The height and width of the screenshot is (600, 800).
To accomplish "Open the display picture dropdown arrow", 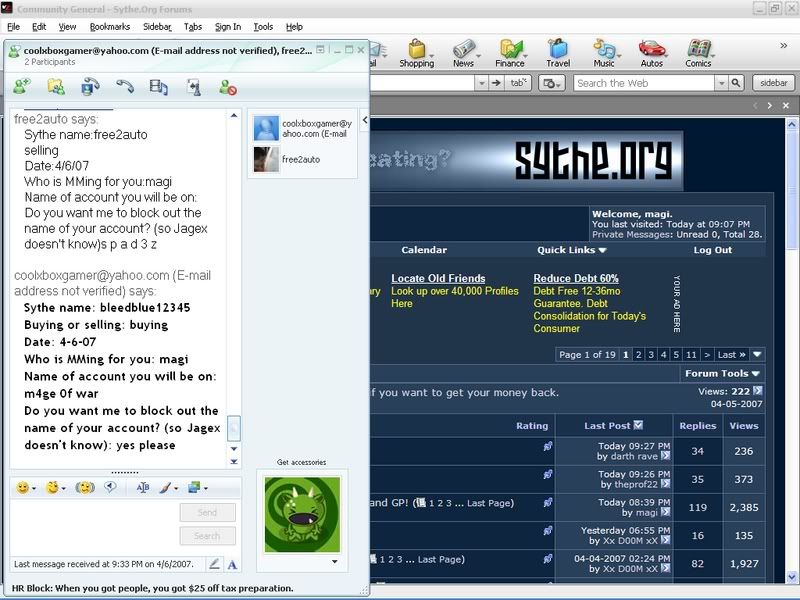I will [x=335, y=562].
